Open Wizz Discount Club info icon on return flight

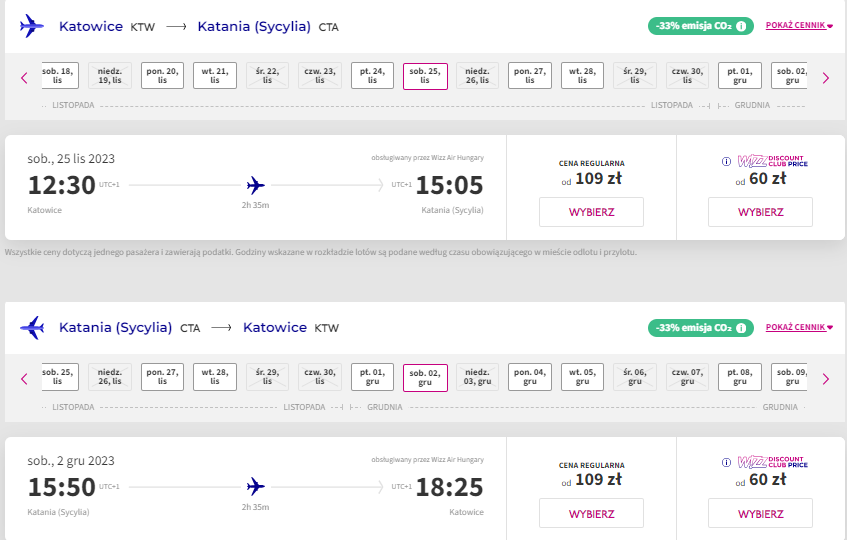(x=727, y=463)
